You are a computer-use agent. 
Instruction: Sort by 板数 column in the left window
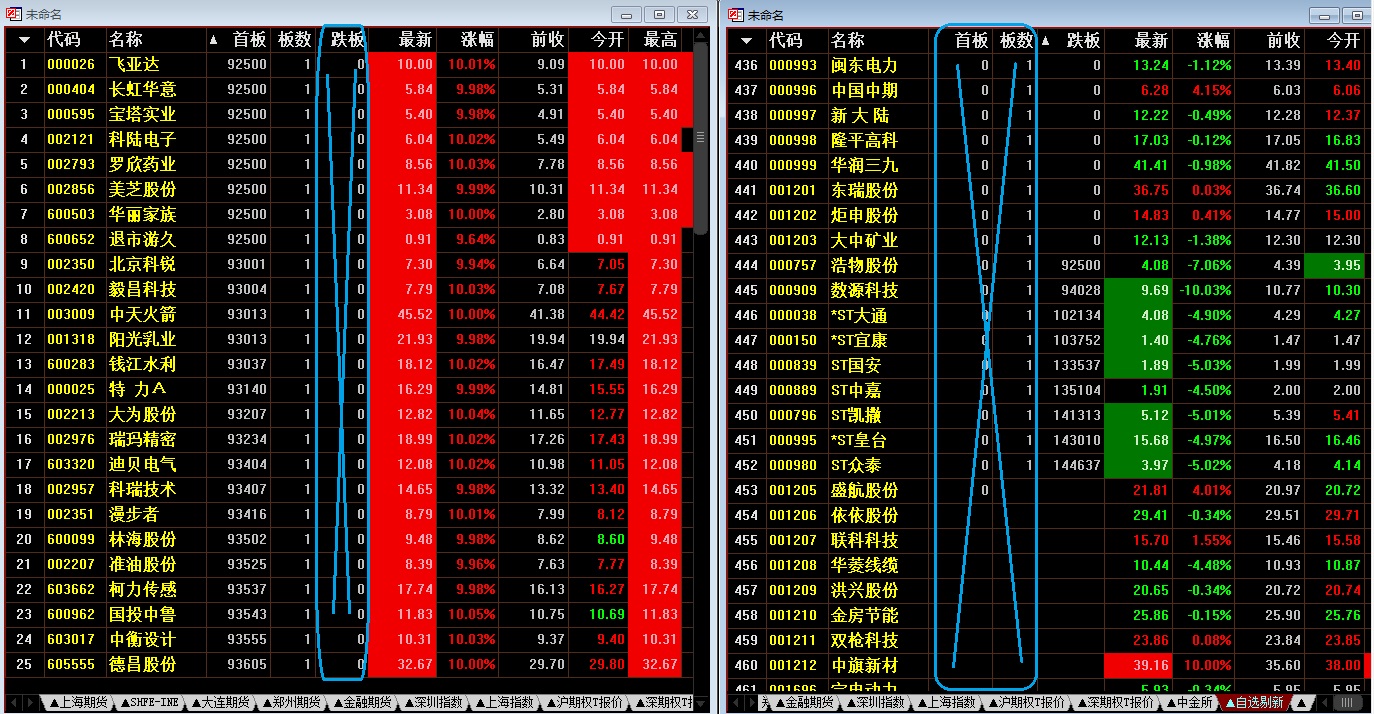click(294, 40)
